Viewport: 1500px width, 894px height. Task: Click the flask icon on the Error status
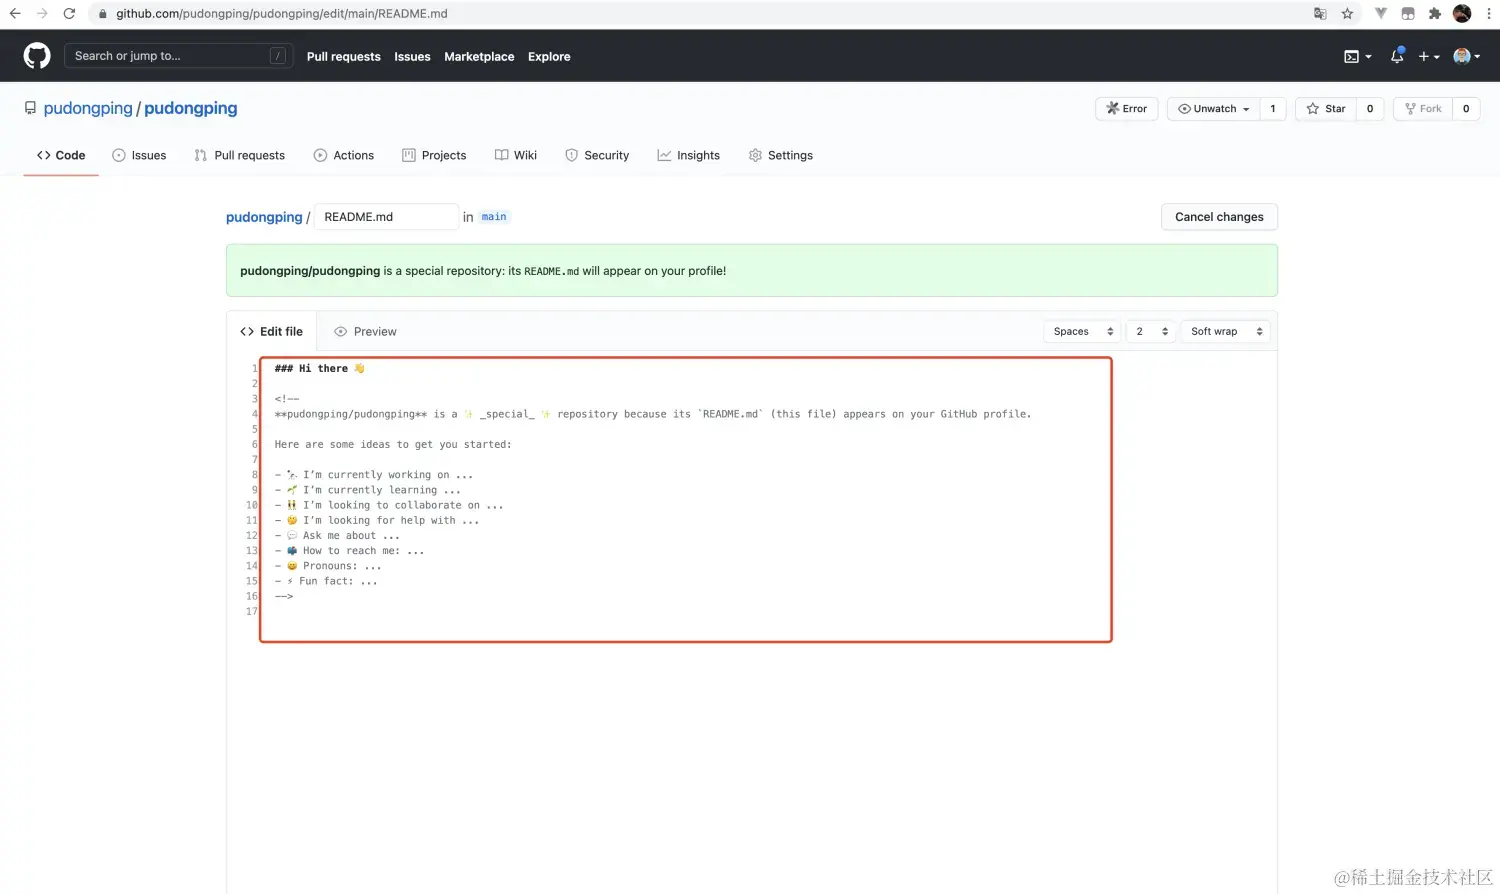pos(1112,108)
